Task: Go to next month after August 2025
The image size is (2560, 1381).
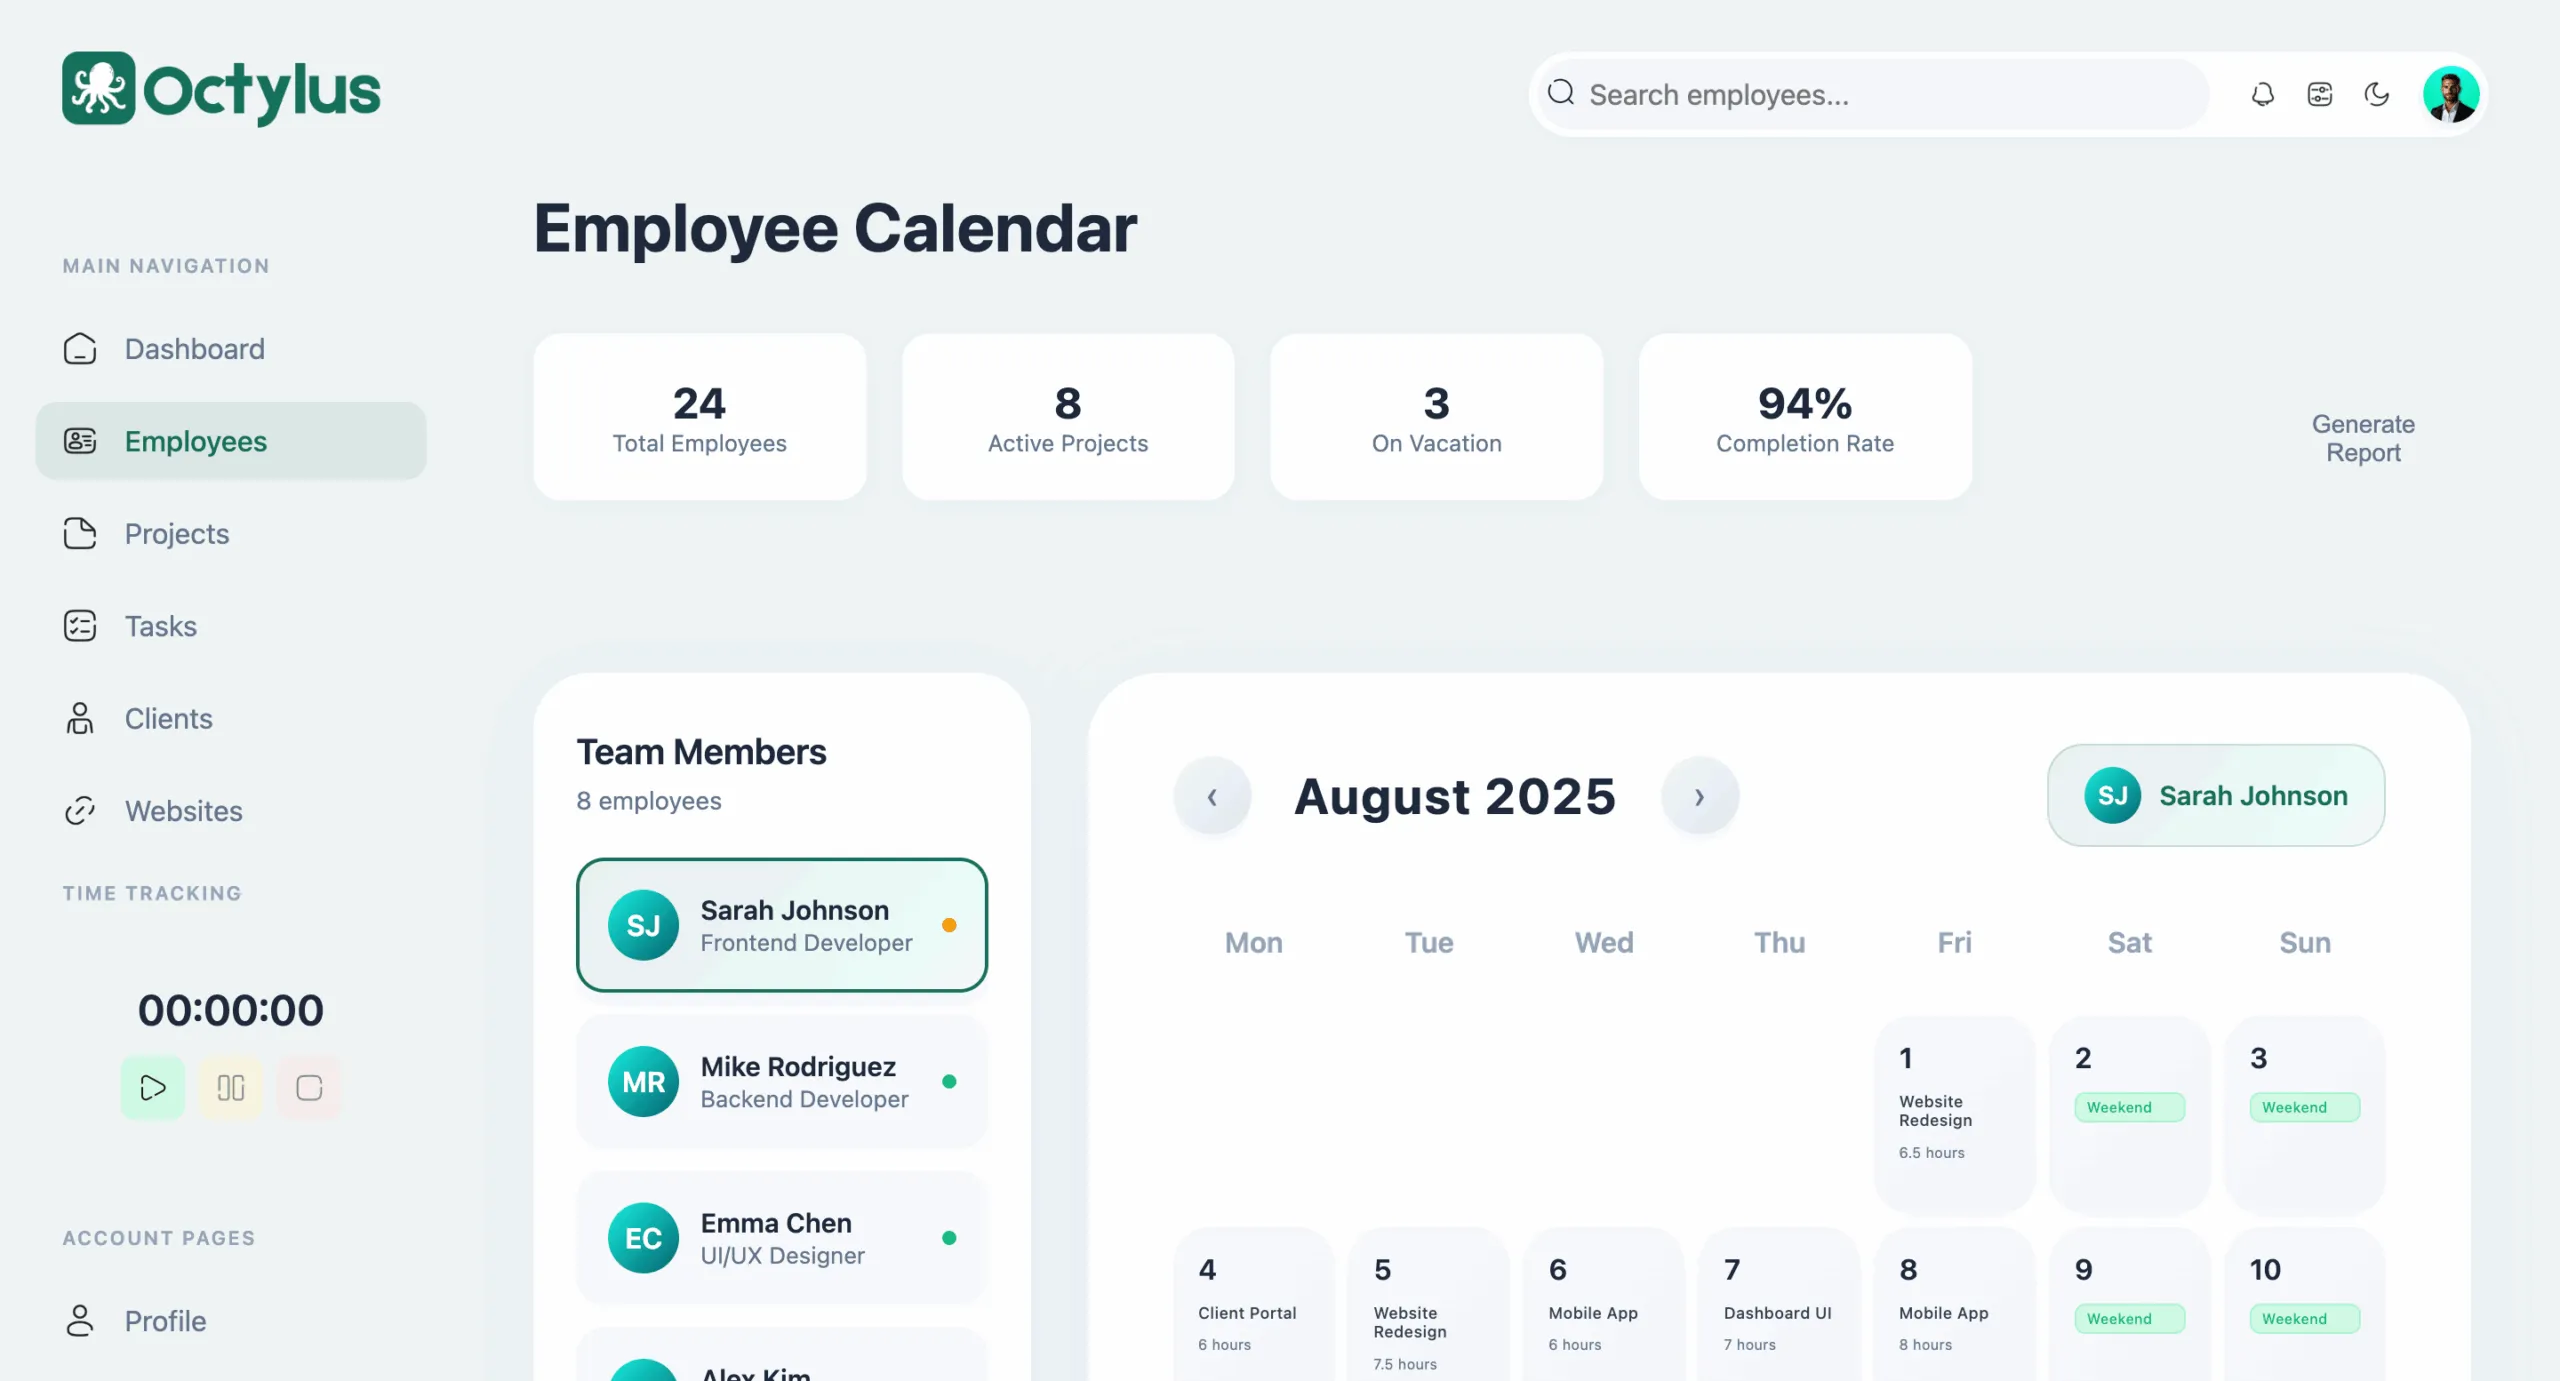Action: click(1699, 796)
